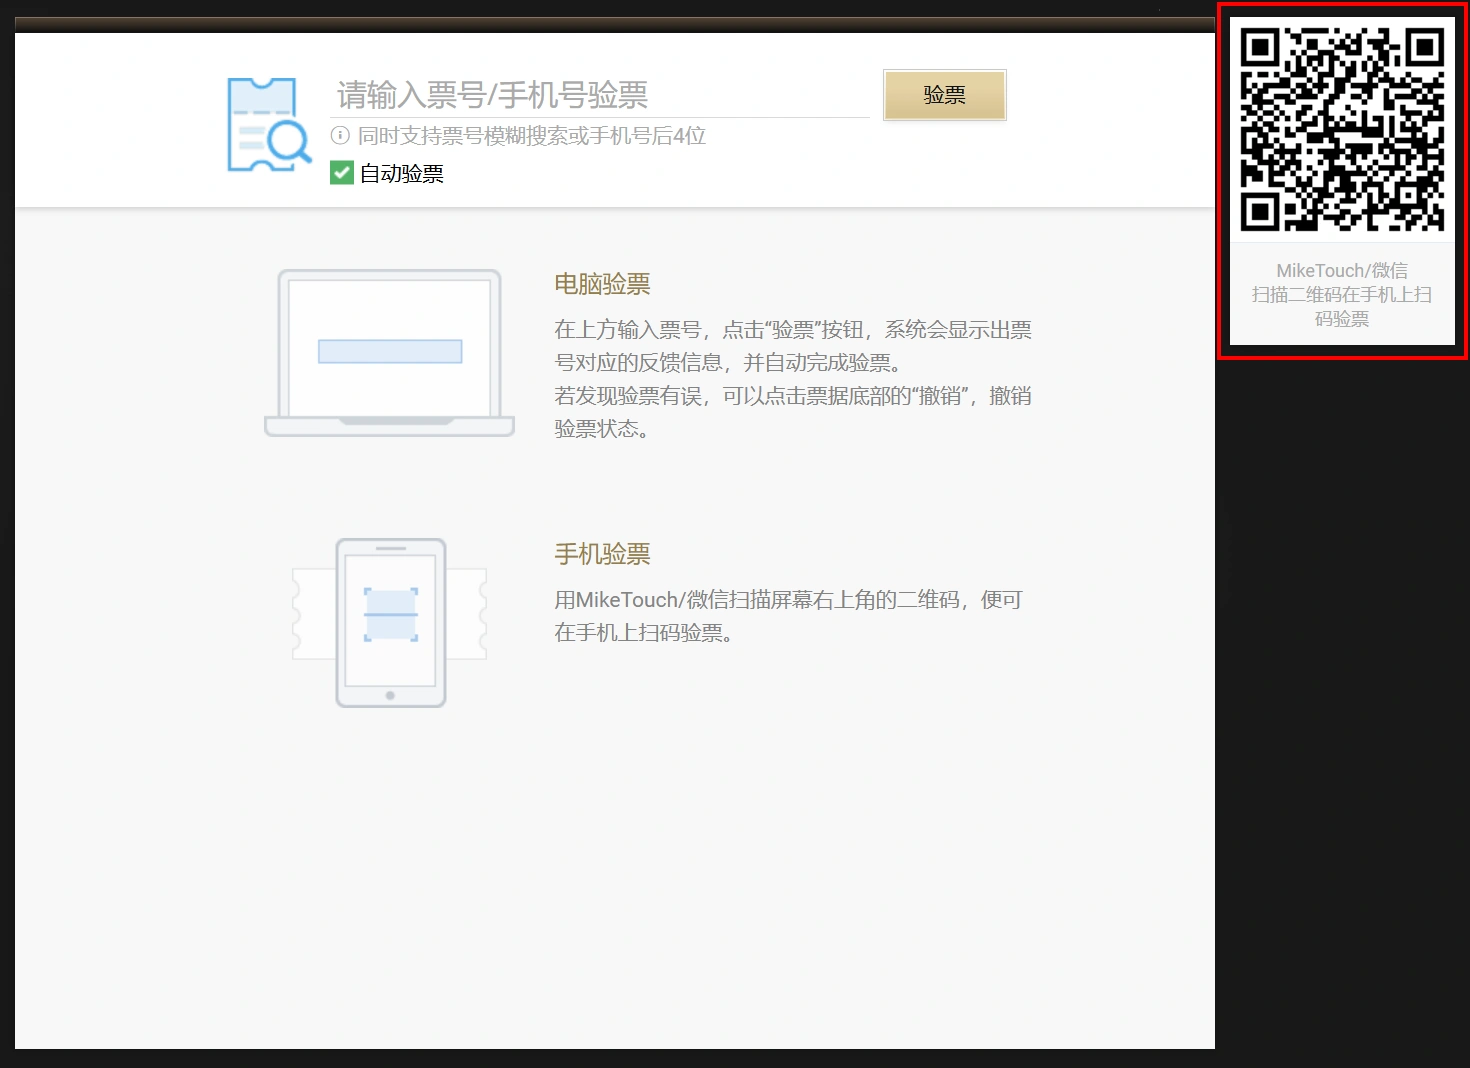The height and width of the screenshot is (1068, 1470).
Task: Click the 请输入票号/手机号验票 input field
Action: pos(600,95)
